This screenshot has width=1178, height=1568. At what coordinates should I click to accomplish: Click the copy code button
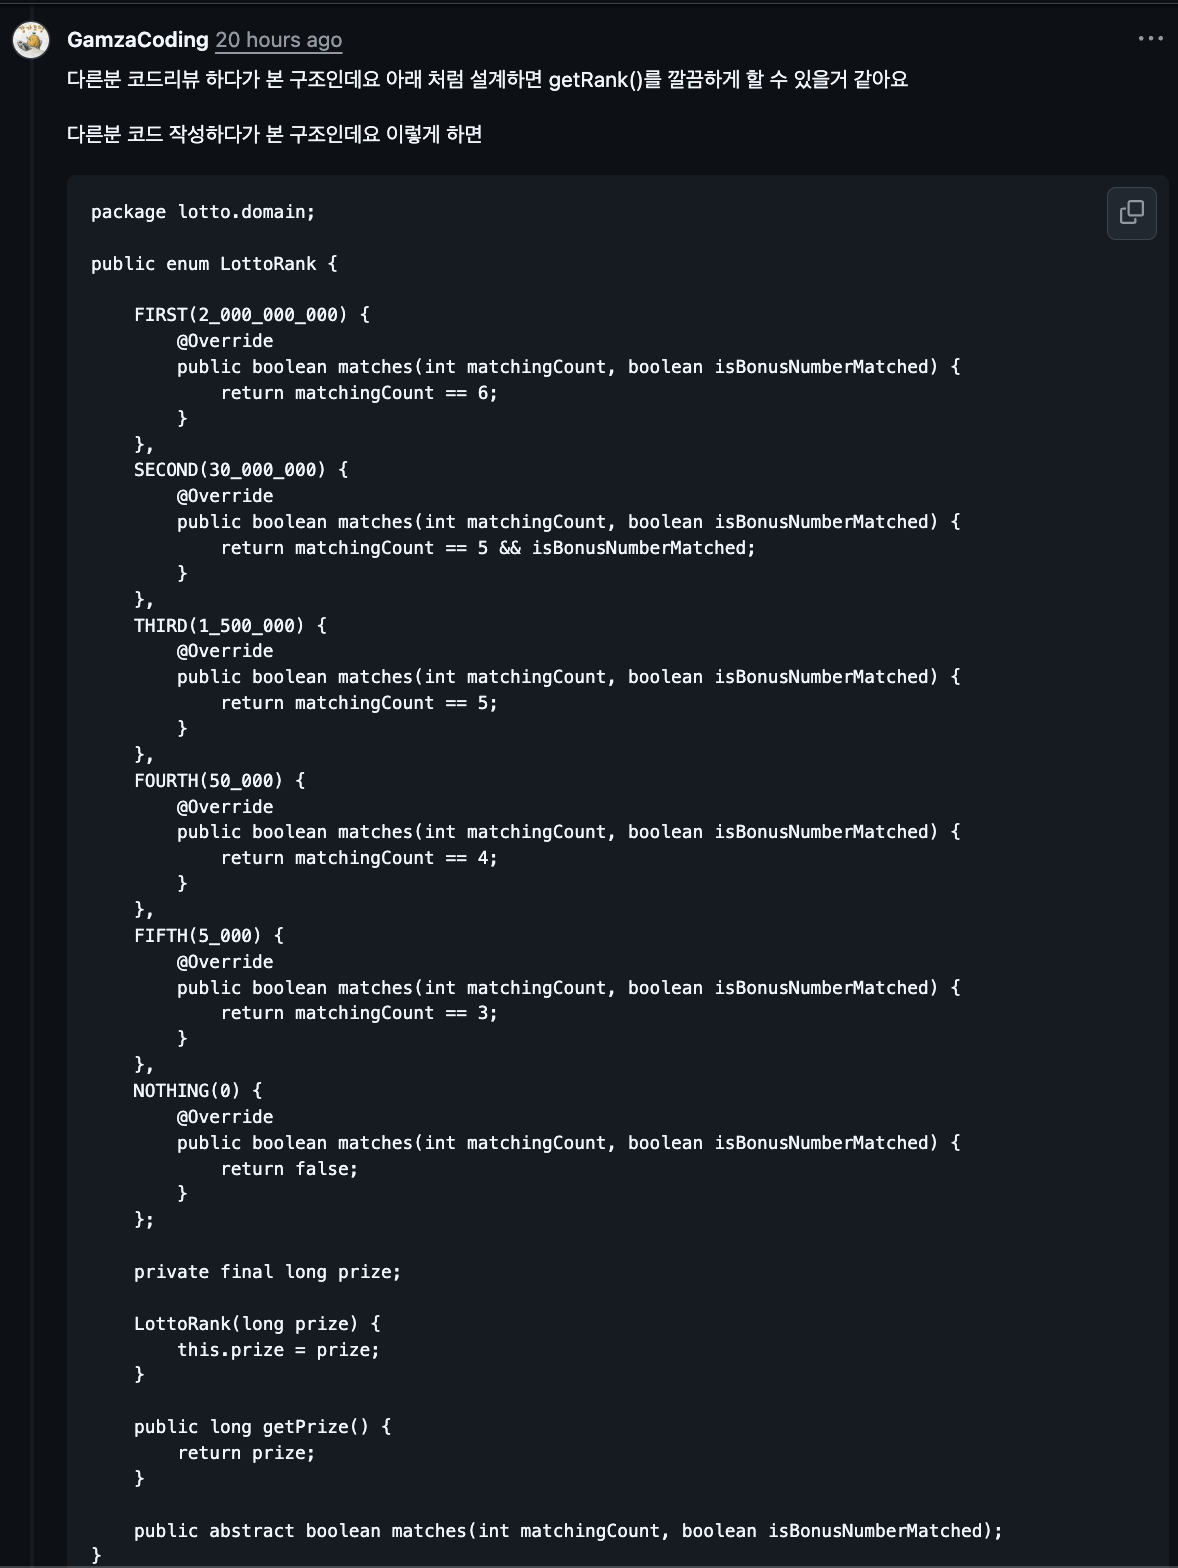pyautogui.click(x=1131, y=213)
